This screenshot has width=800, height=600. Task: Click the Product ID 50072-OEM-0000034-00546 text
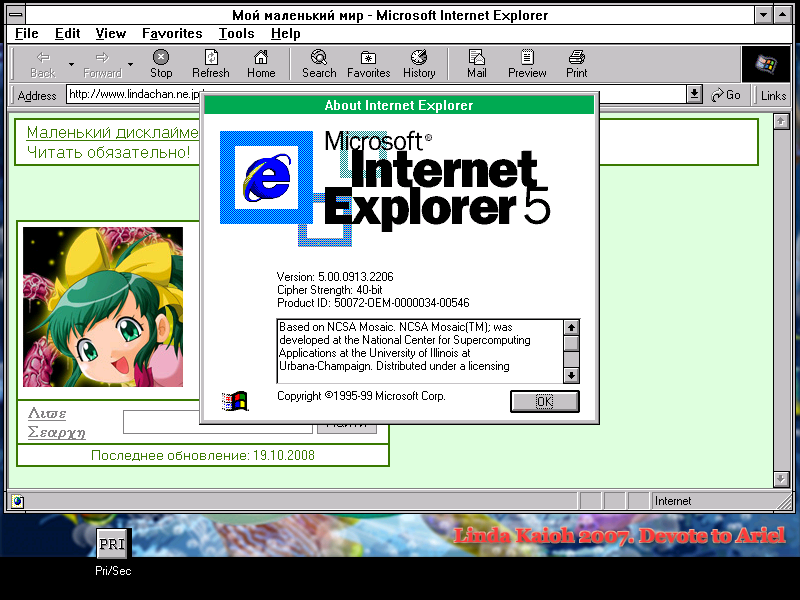(x=373, y=303)
